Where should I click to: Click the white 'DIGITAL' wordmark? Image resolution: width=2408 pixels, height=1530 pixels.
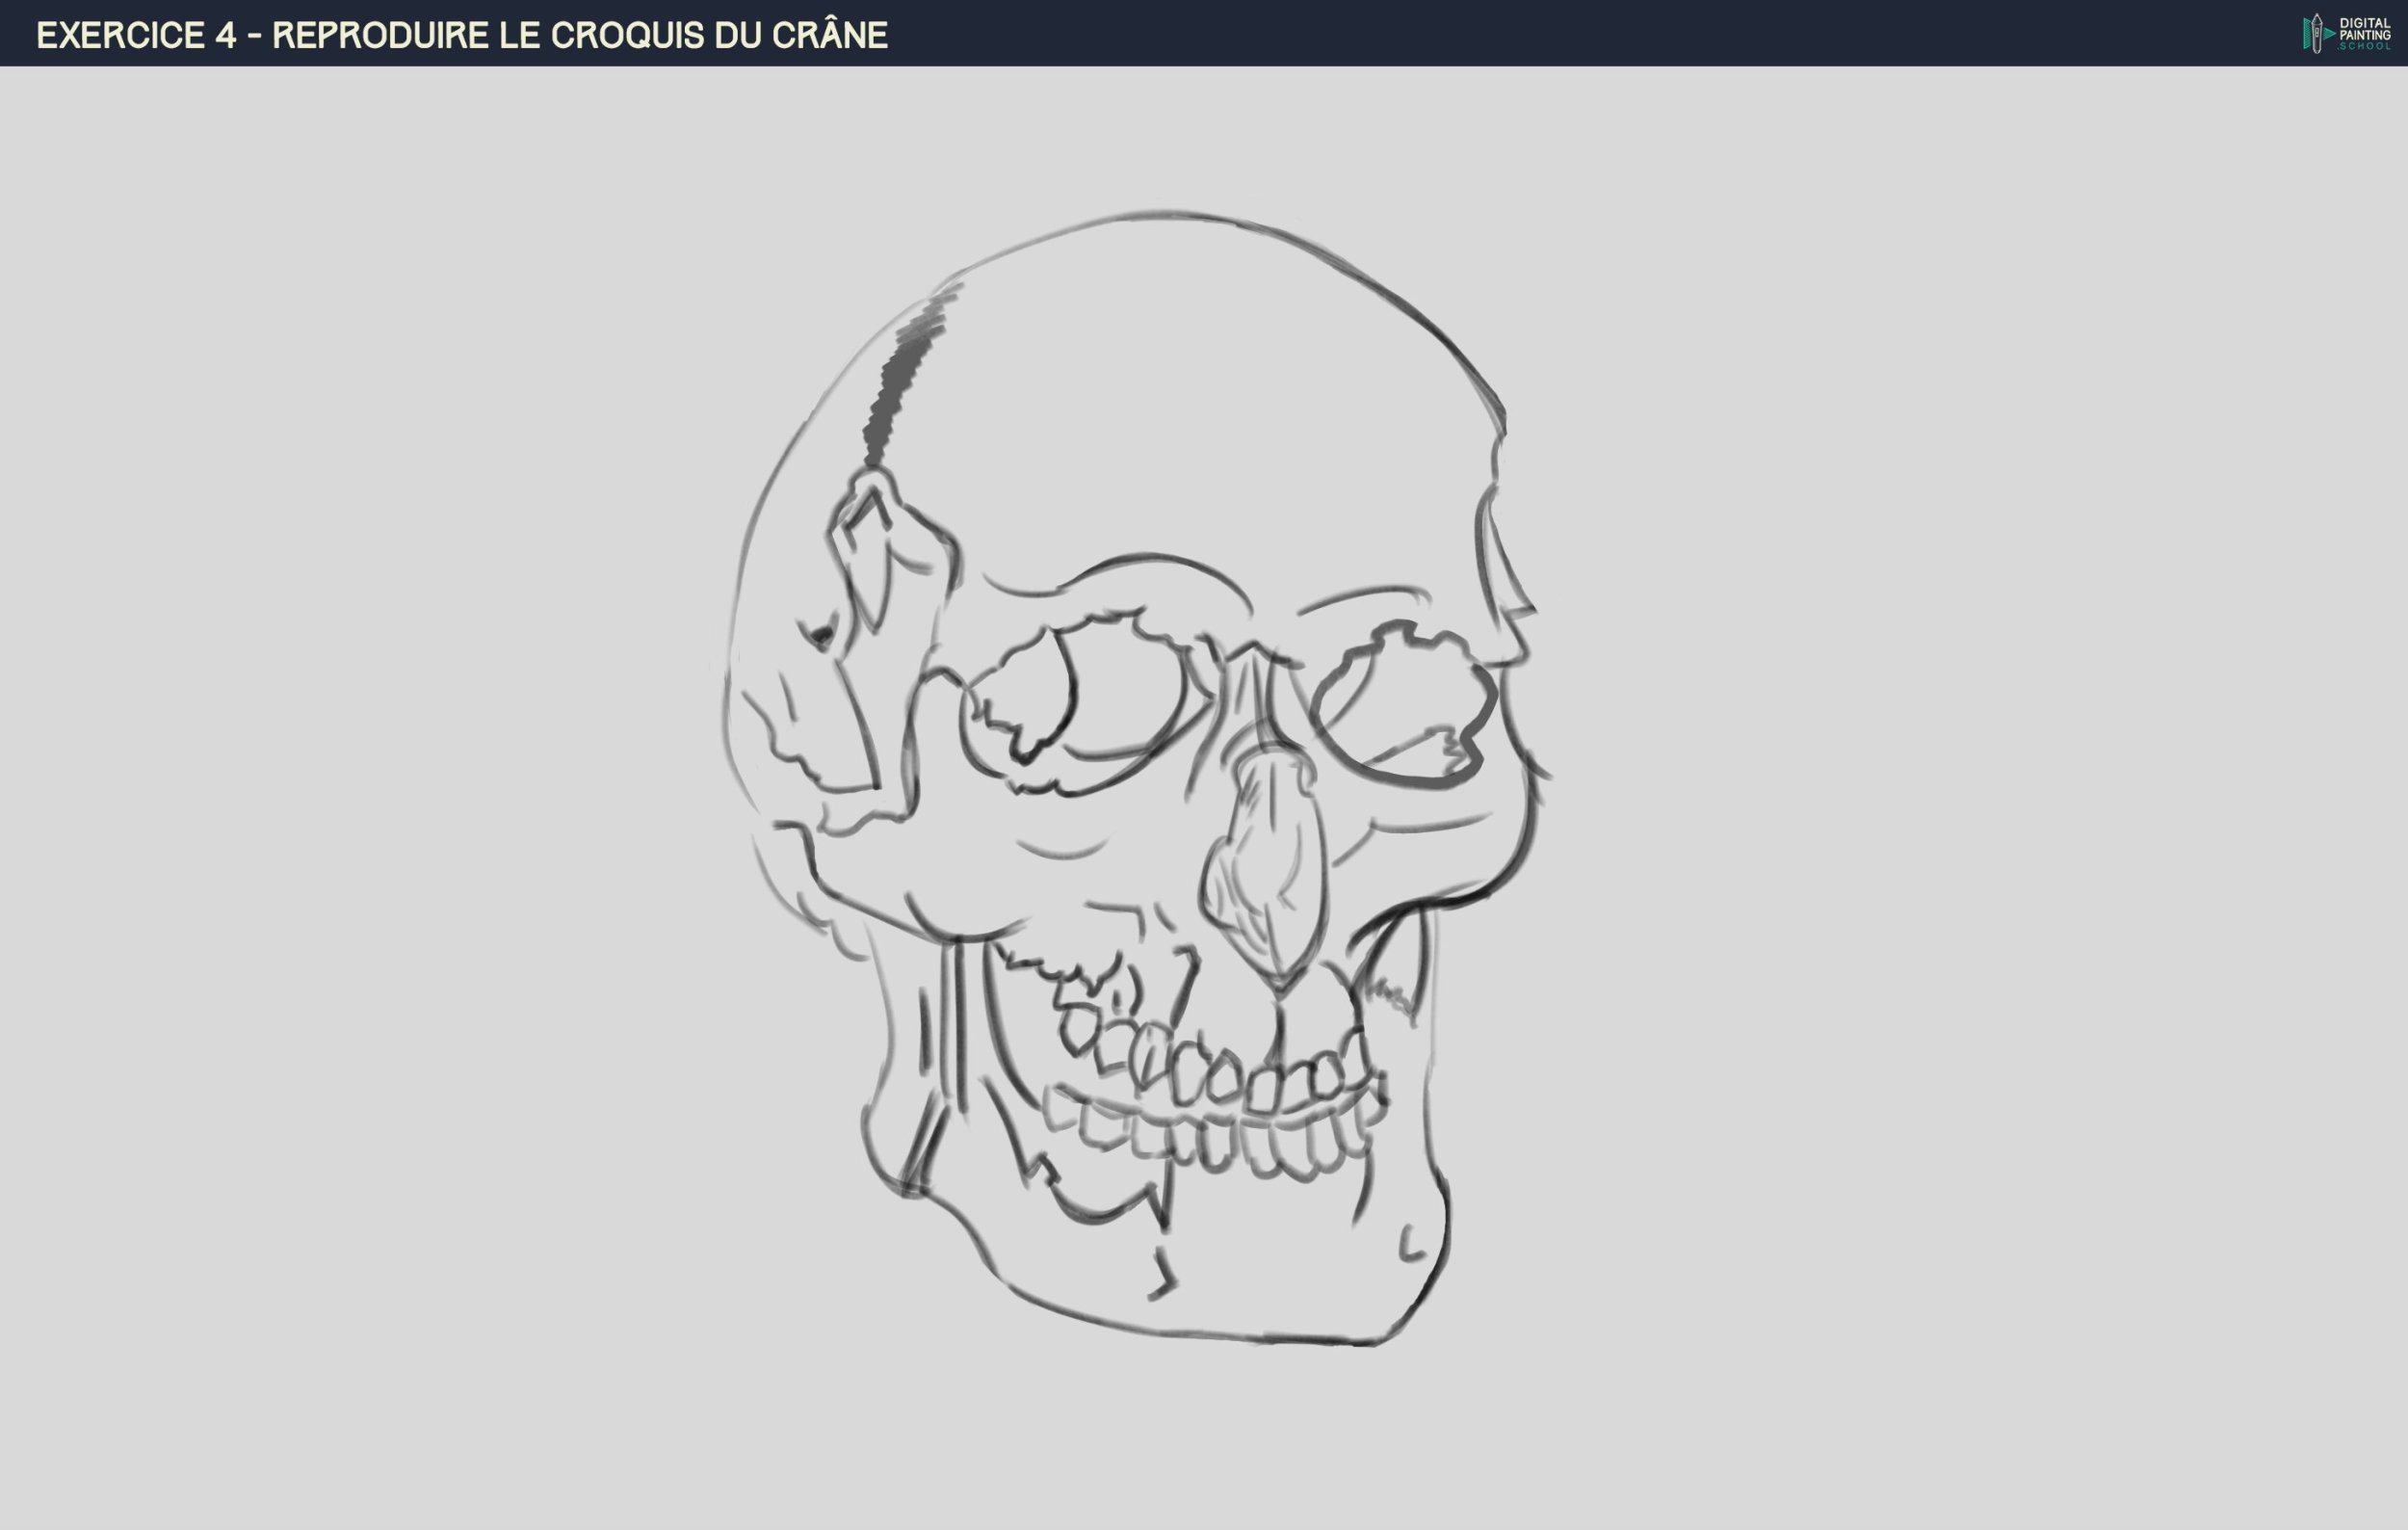tap(2365, 23)
